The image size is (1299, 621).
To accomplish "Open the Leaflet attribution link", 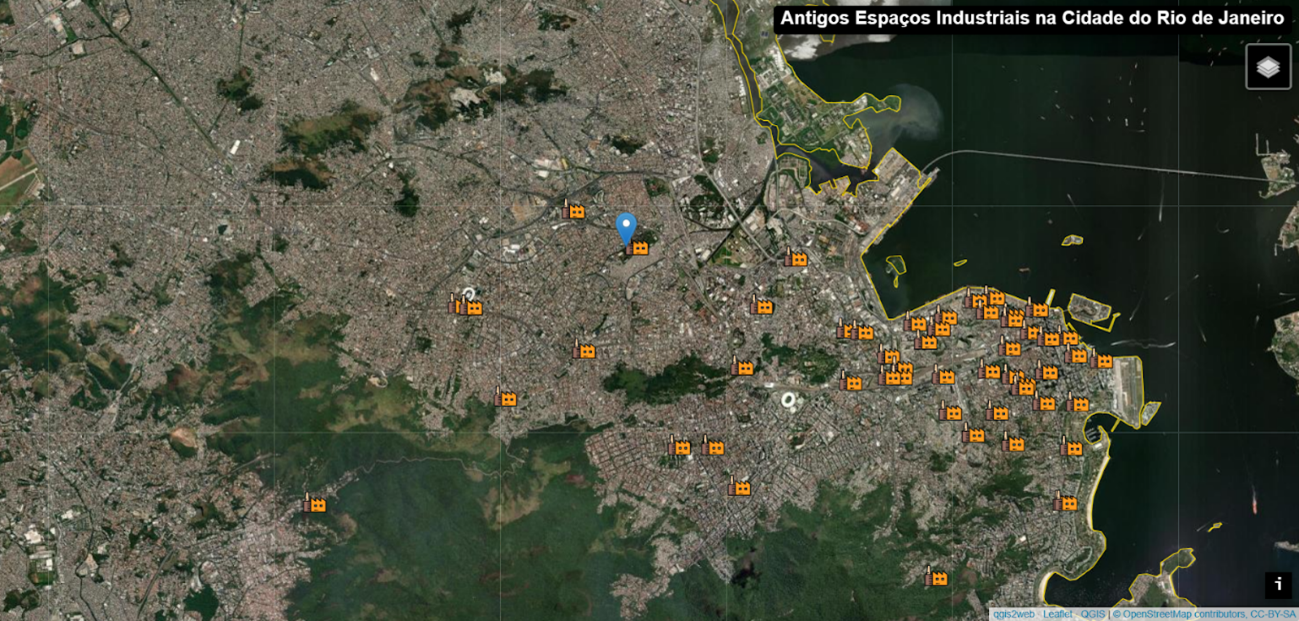I will 1059,614.
